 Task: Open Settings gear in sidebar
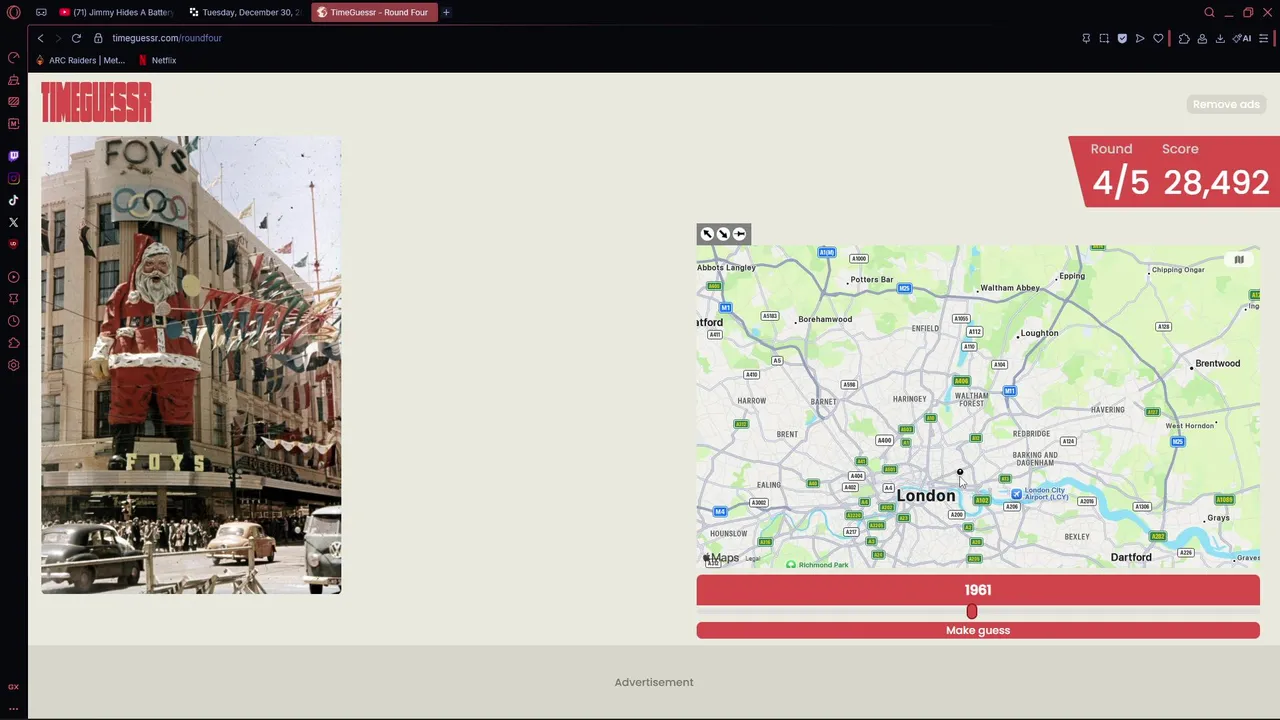pyautogui.click(x=13, y=365)
